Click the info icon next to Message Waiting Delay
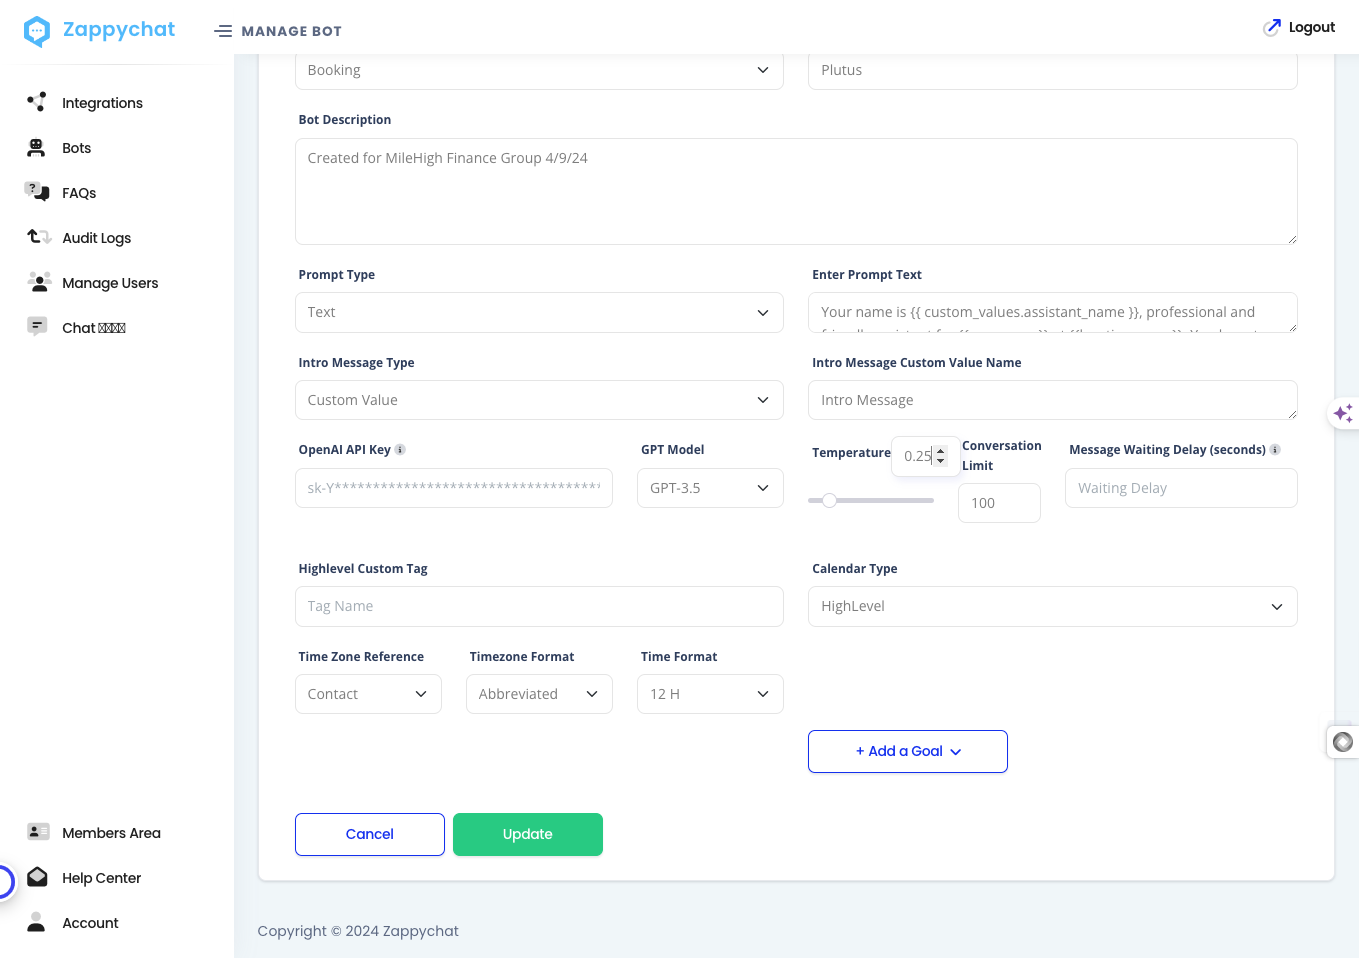 coord(1275,450)
